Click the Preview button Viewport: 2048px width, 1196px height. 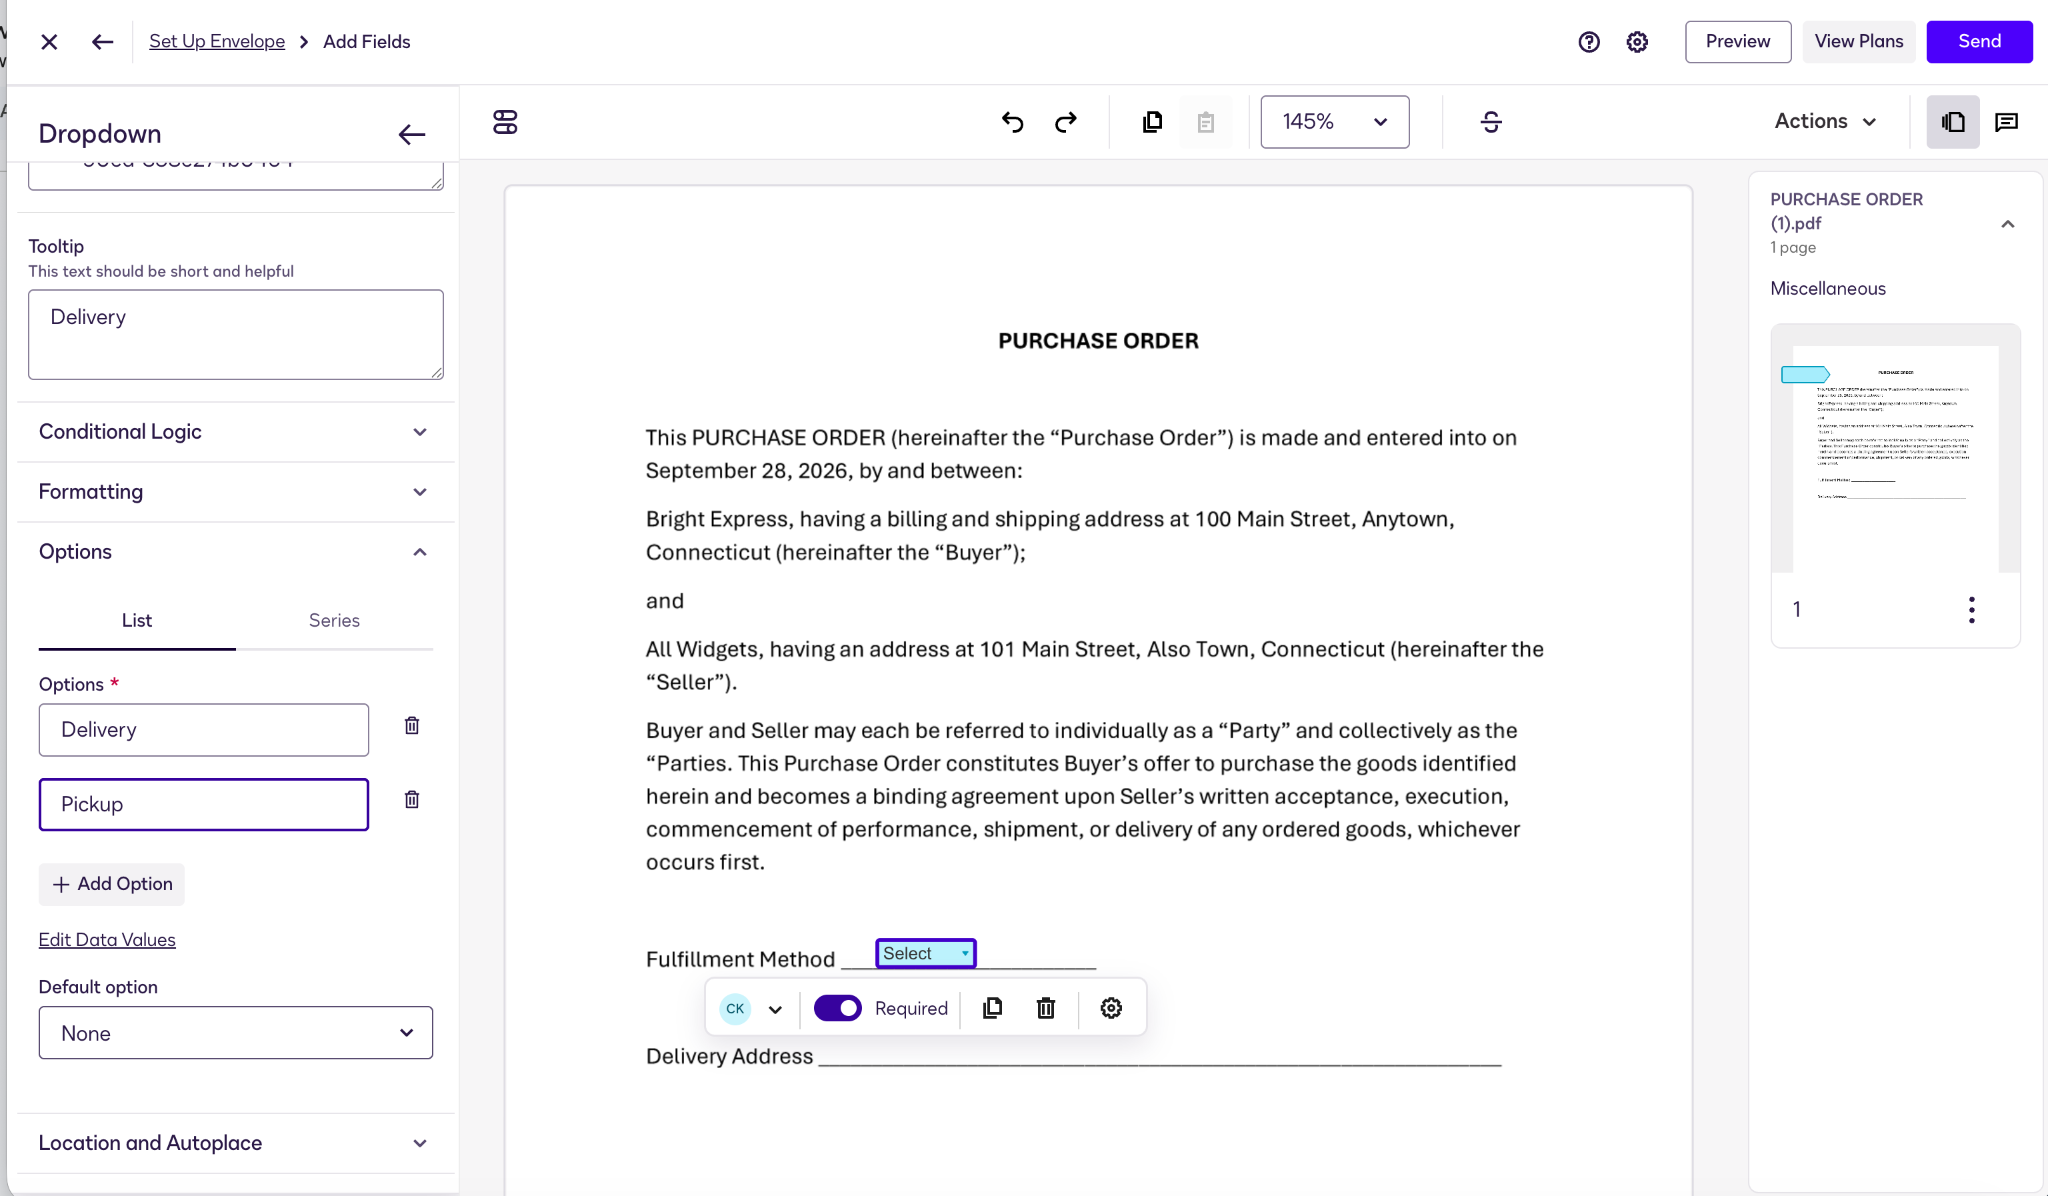click(x=1738, y=41)
